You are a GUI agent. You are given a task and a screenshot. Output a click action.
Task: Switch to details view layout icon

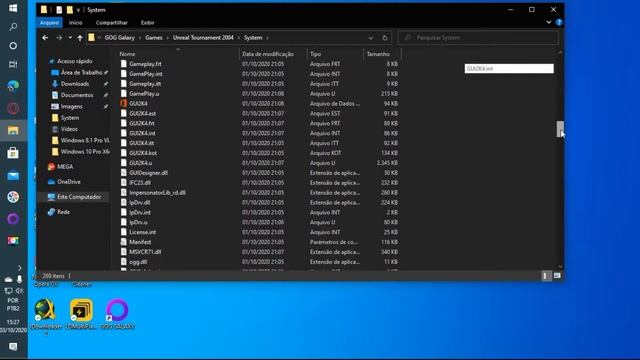pyautogui.click(x=546, y=276)
